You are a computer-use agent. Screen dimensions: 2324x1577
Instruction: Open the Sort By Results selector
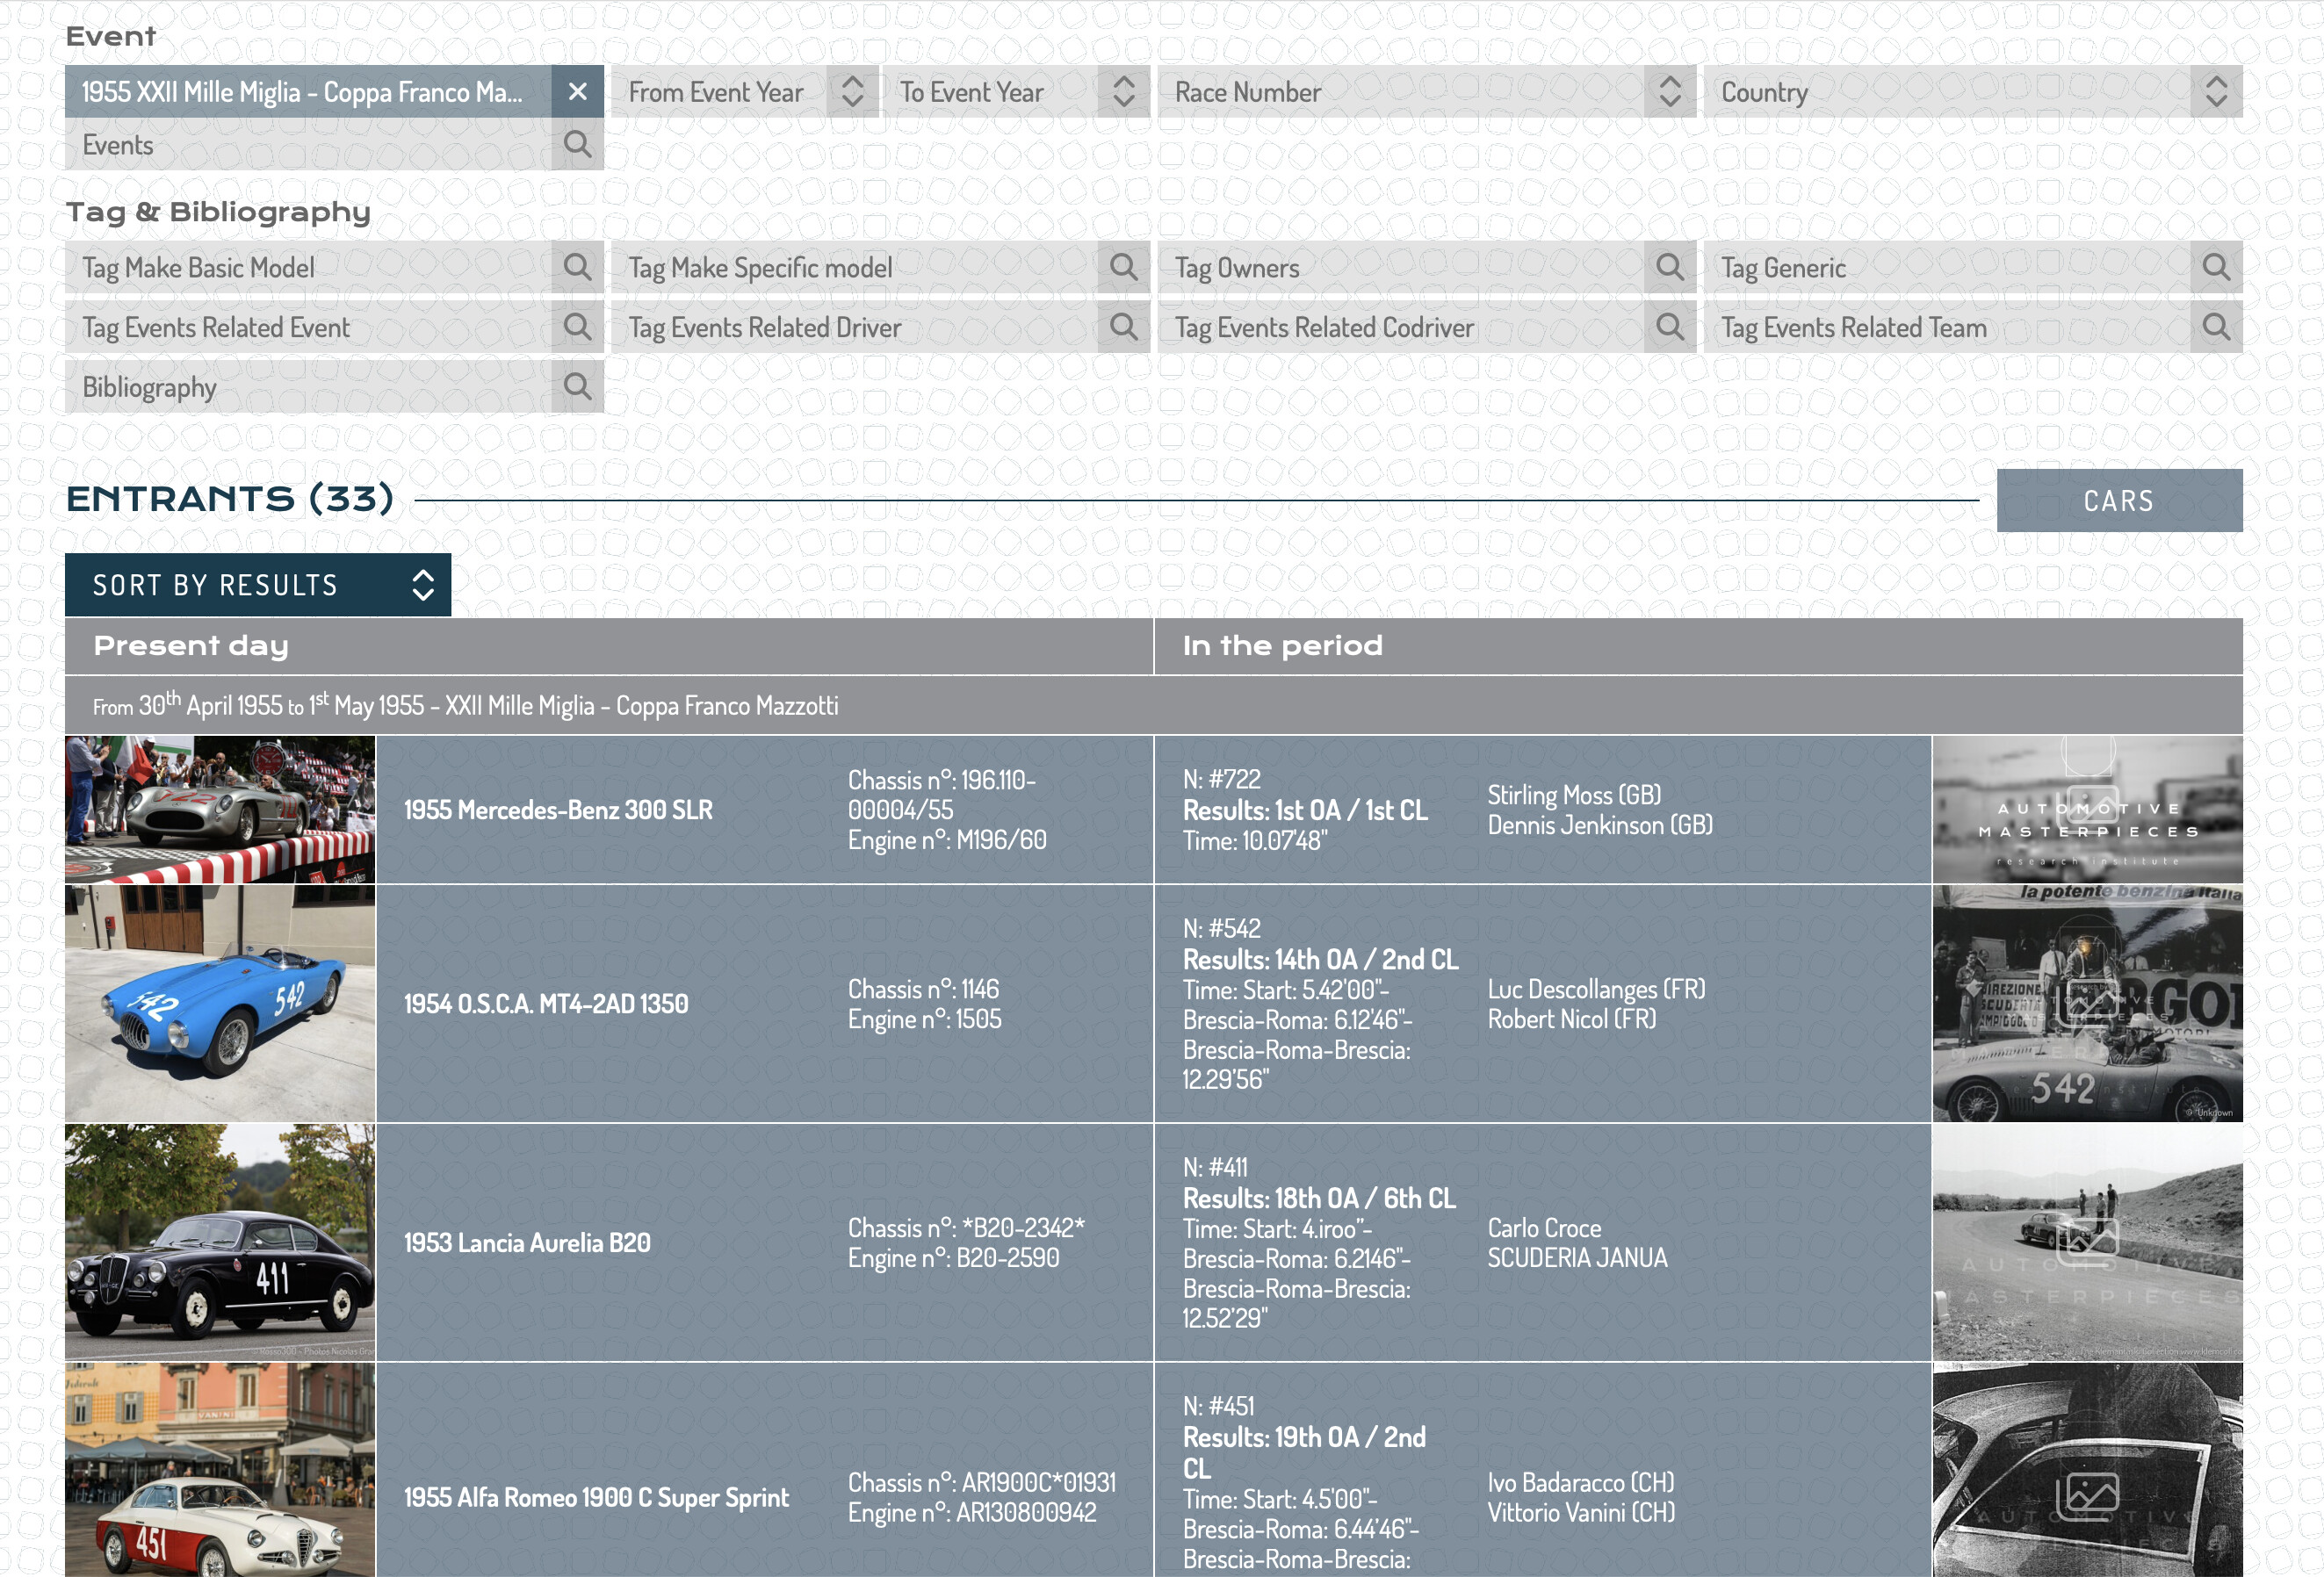[258, 585]
